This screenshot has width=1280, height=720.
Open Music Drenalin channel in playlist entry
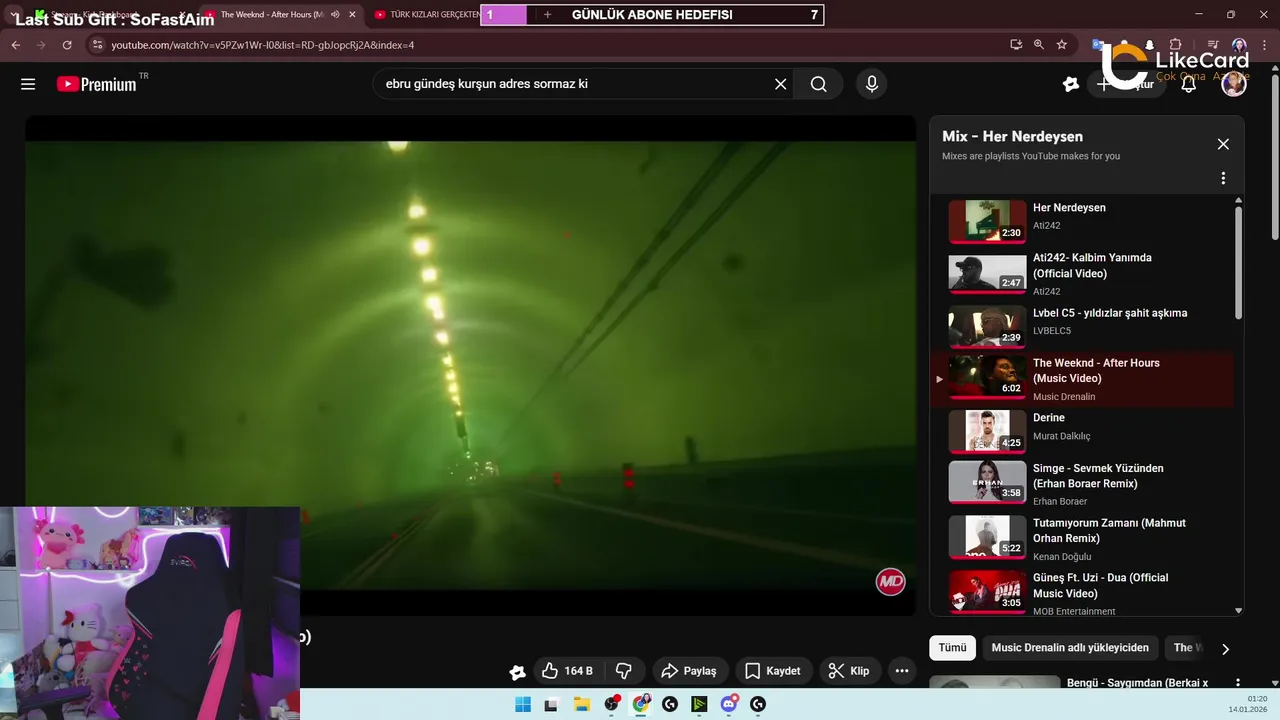pos(1064,397)
